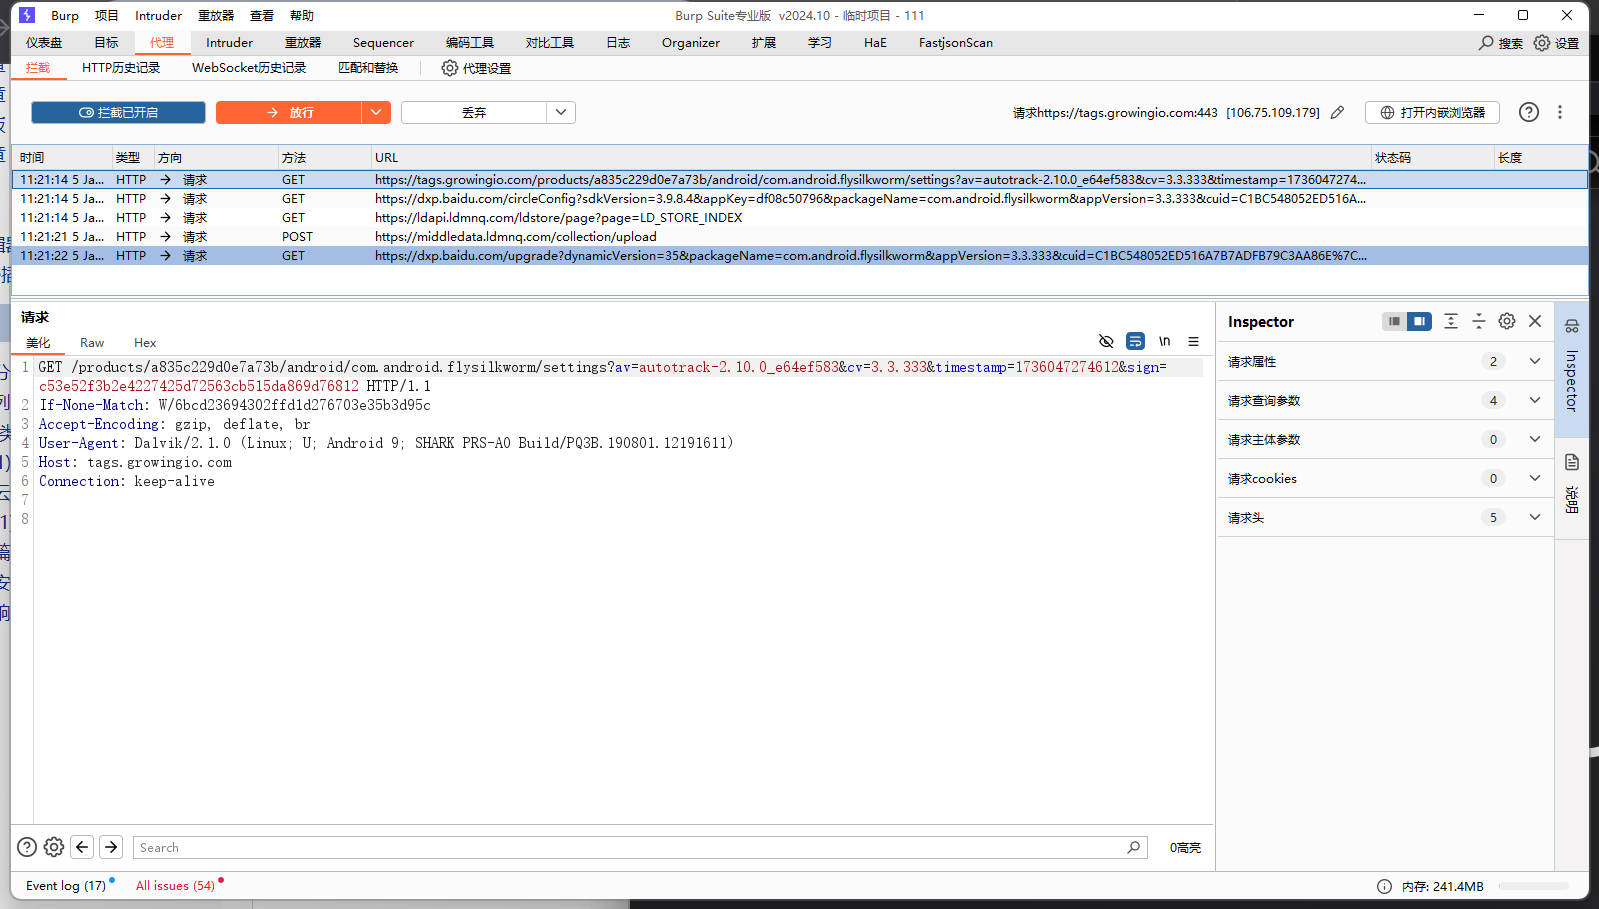
Task: Click the search magnifier inside search field
Action: (1133, 847)
